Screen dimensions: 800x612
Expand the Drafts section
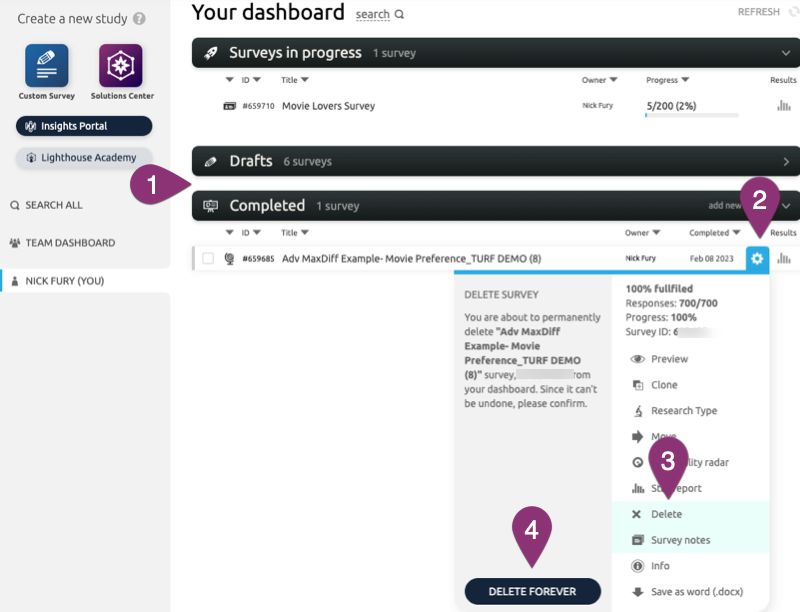click(786, 161)
